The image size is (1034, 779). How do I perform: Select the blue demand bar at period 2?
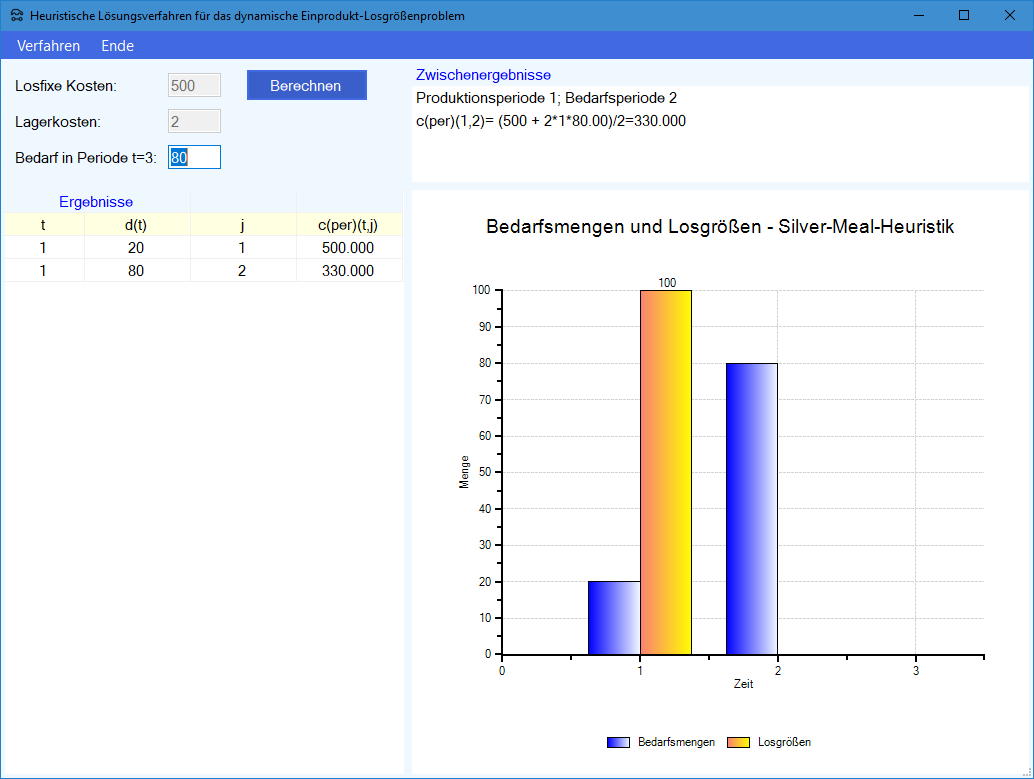tap(751, 508)
